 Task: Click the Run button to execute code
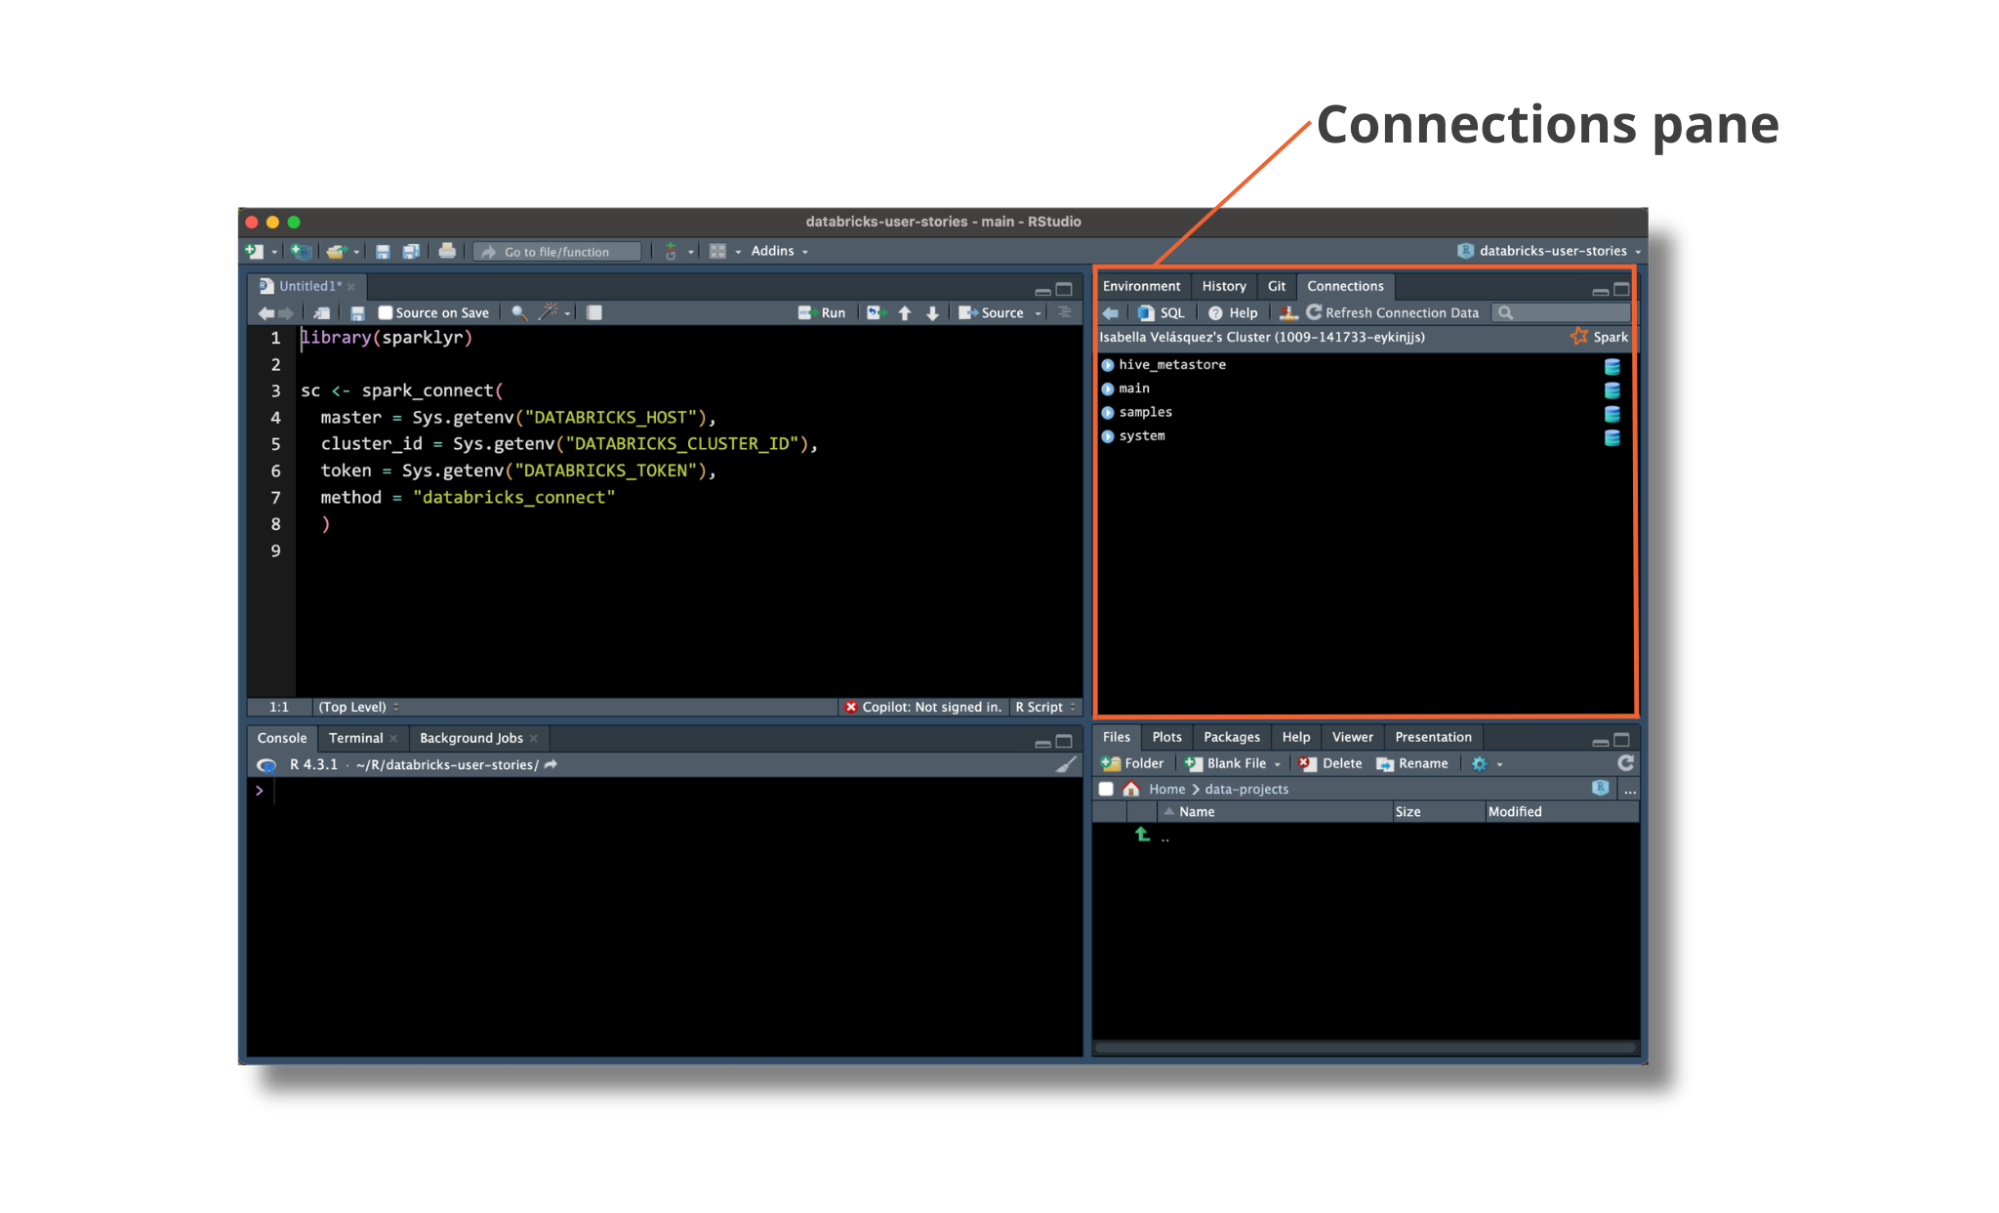823,312
